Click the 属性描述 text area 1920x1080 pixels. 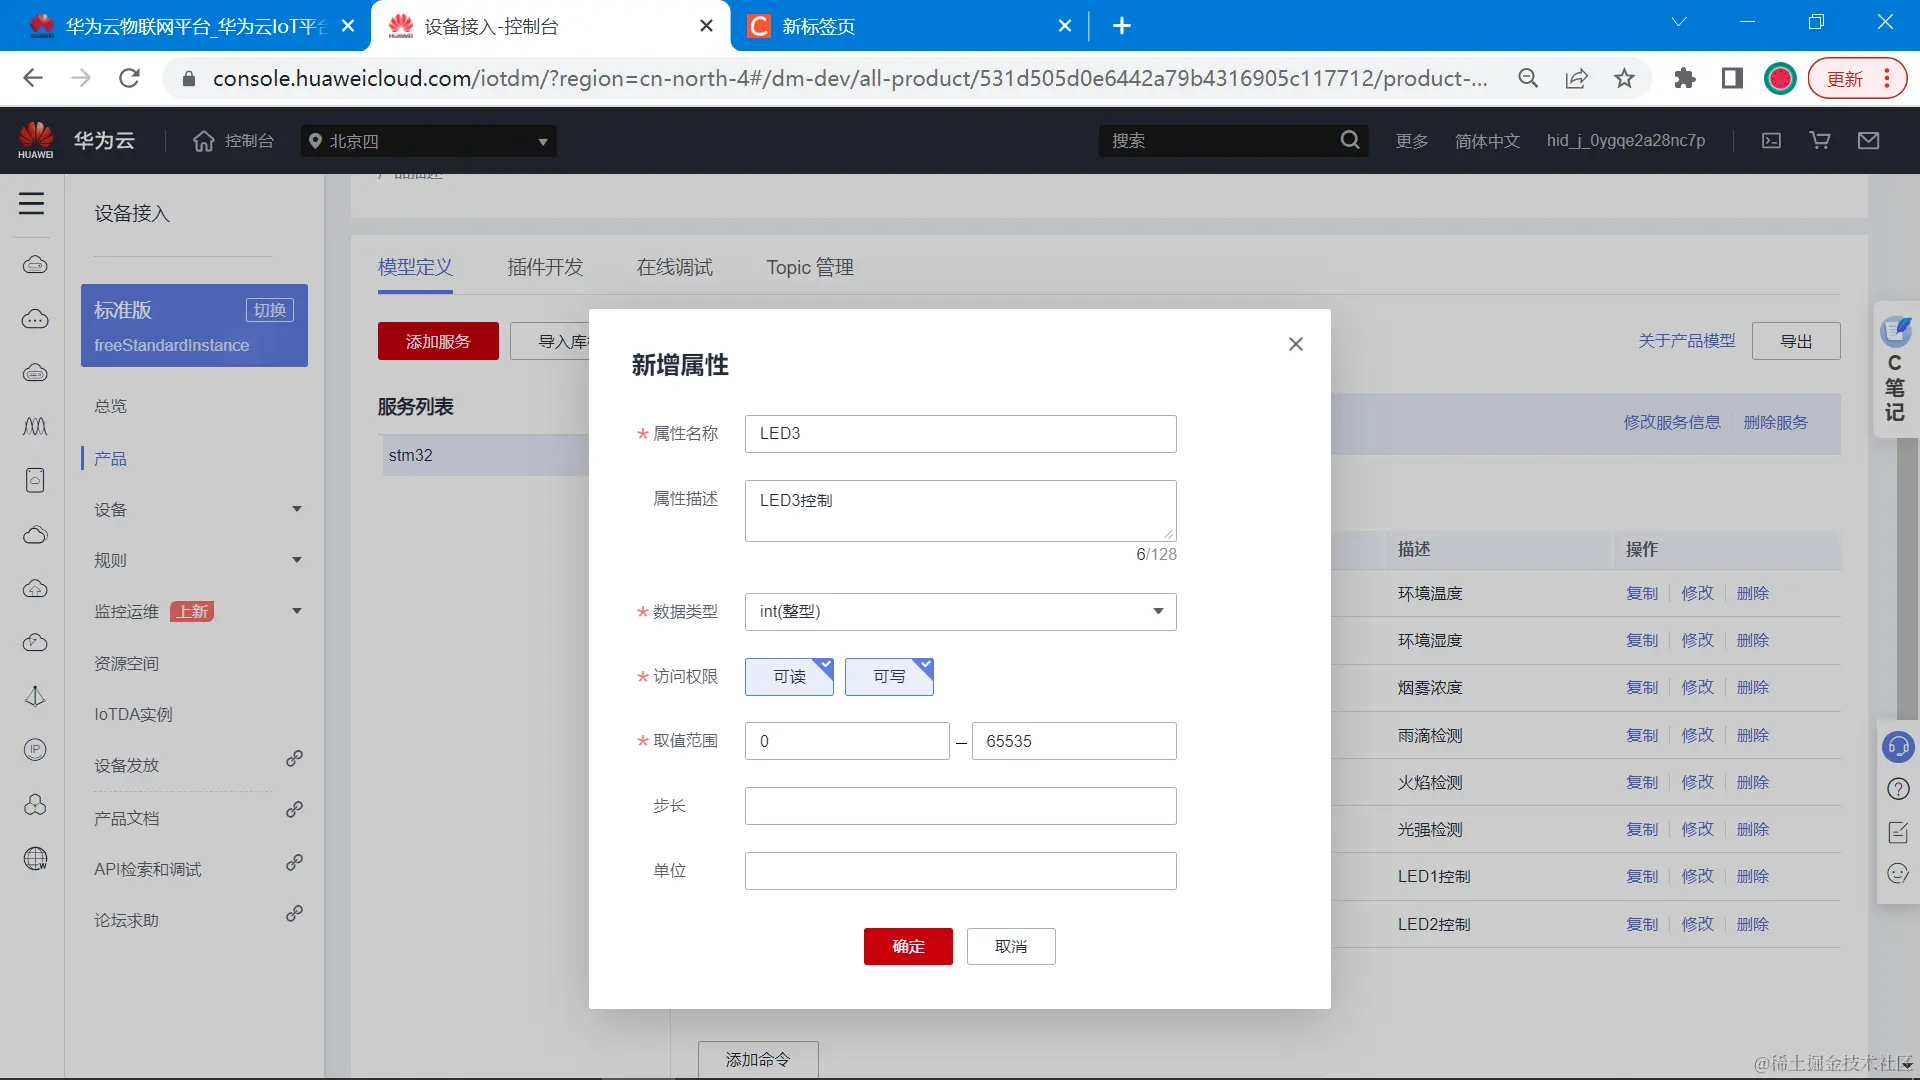(960, 511)
